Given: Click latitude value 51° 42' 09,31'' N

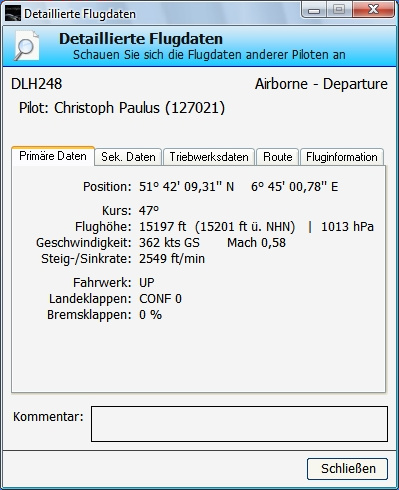Looking at the screenshot, I should click(187, 187).
